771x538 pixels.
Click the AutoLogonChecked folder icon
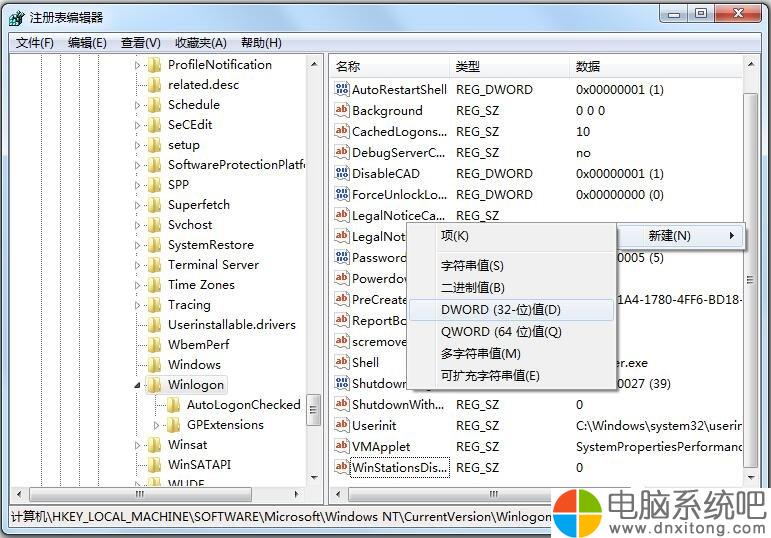[x=173, y=405]
